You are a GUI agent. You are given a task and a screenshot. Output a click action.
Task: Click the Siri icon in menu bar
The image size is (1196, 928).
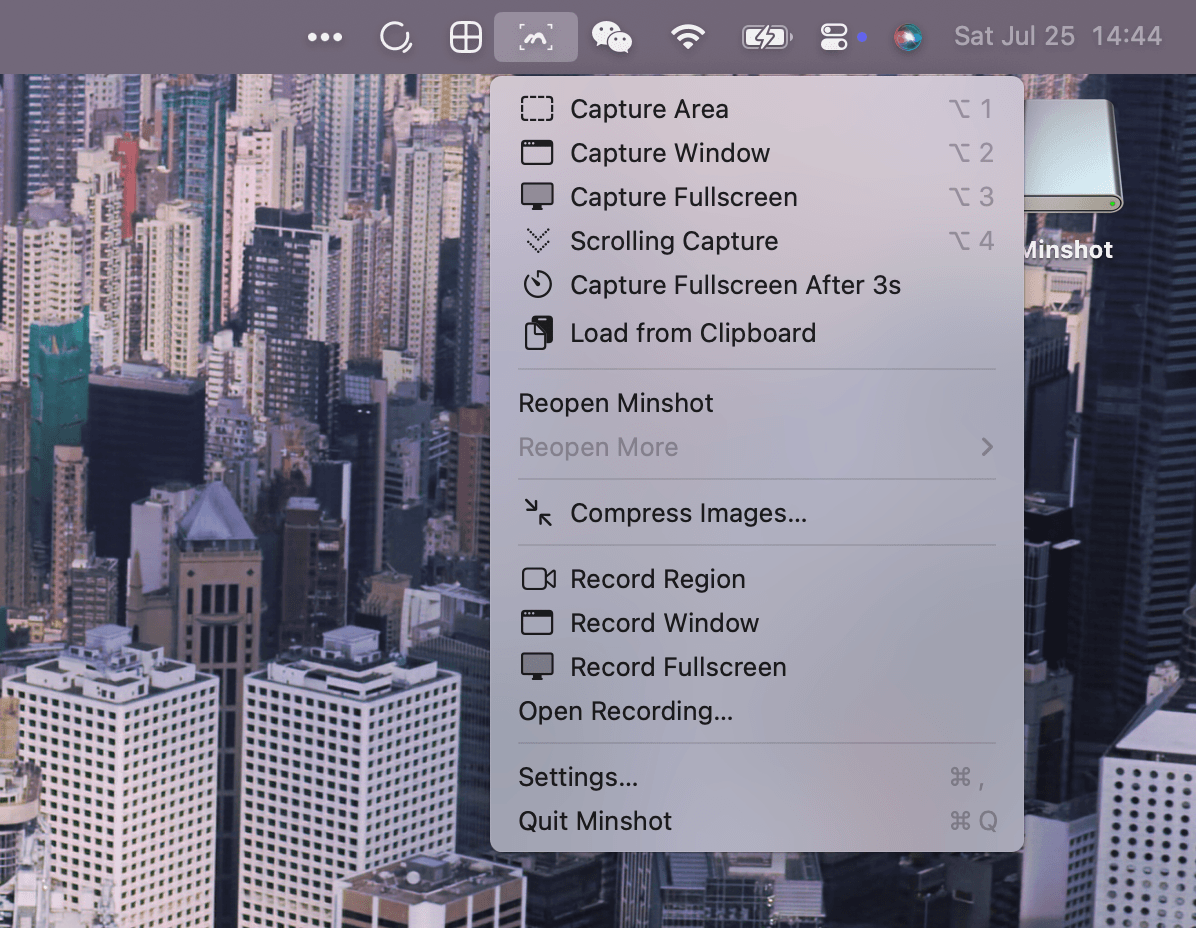[908, 37]
